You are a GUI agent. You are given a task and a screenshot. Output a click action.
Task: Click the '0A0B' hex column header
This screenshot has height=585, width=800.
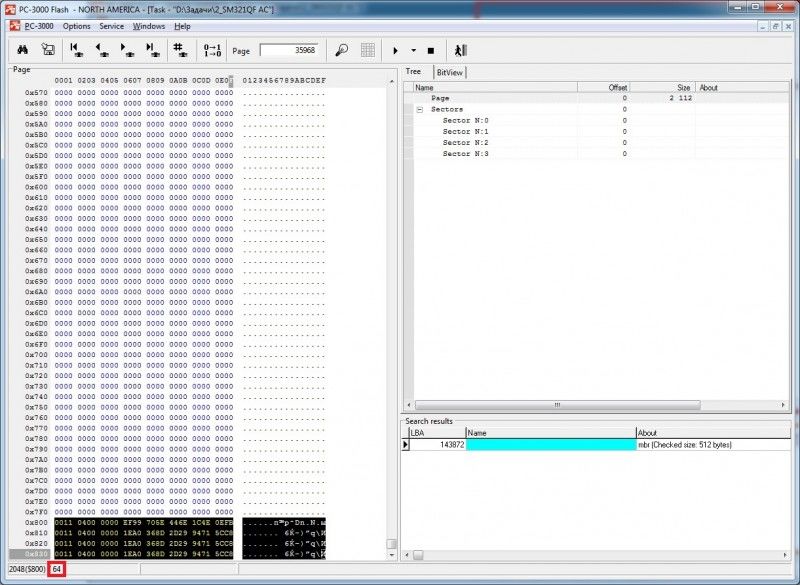pyautogui.click(x=178, y=81)
